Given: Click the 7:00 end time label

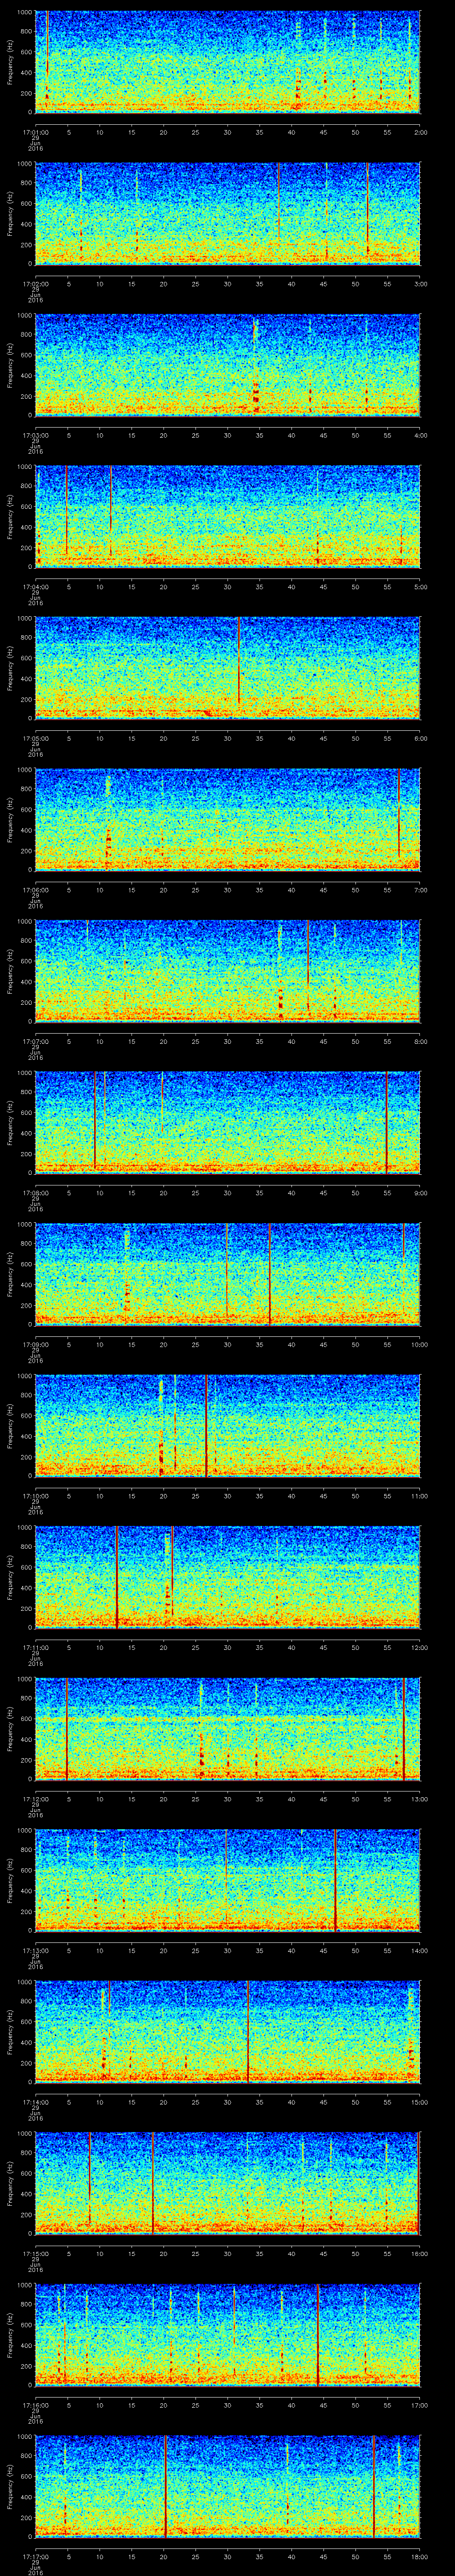Looking at the screenshot, I should (420, 890).
